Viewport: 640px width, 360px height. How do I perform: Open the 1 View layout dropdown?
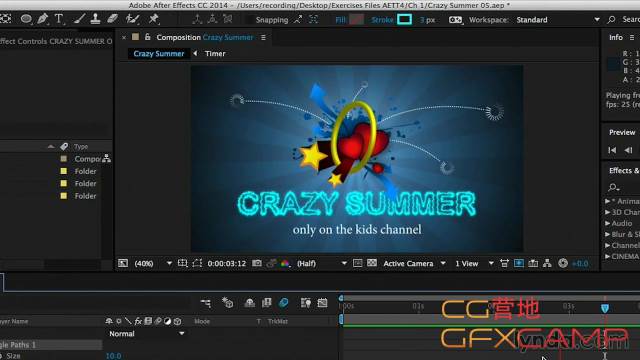click(474, 264)
